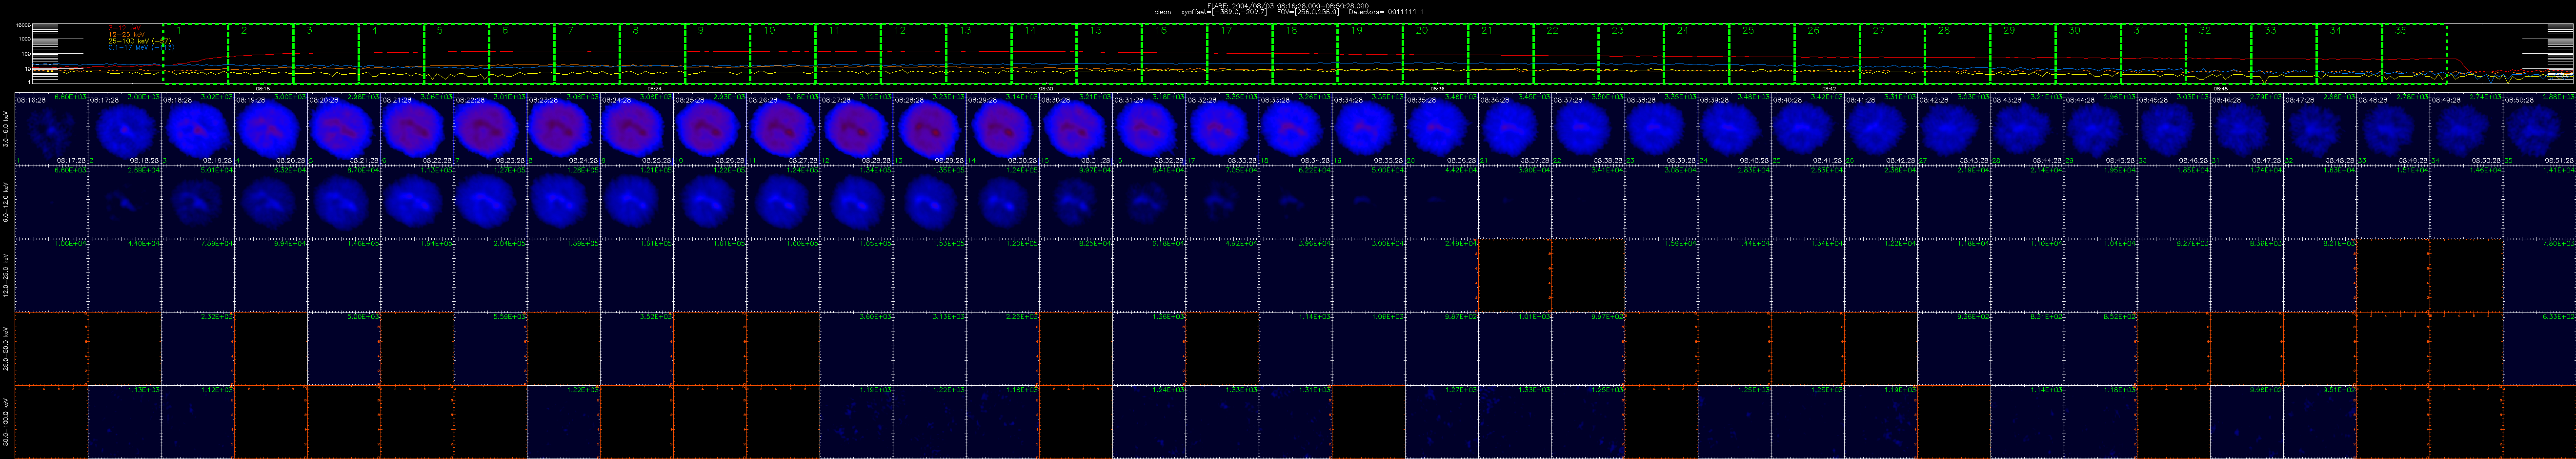Click the yellow 25-100 keV legend entry

[140, 41]
